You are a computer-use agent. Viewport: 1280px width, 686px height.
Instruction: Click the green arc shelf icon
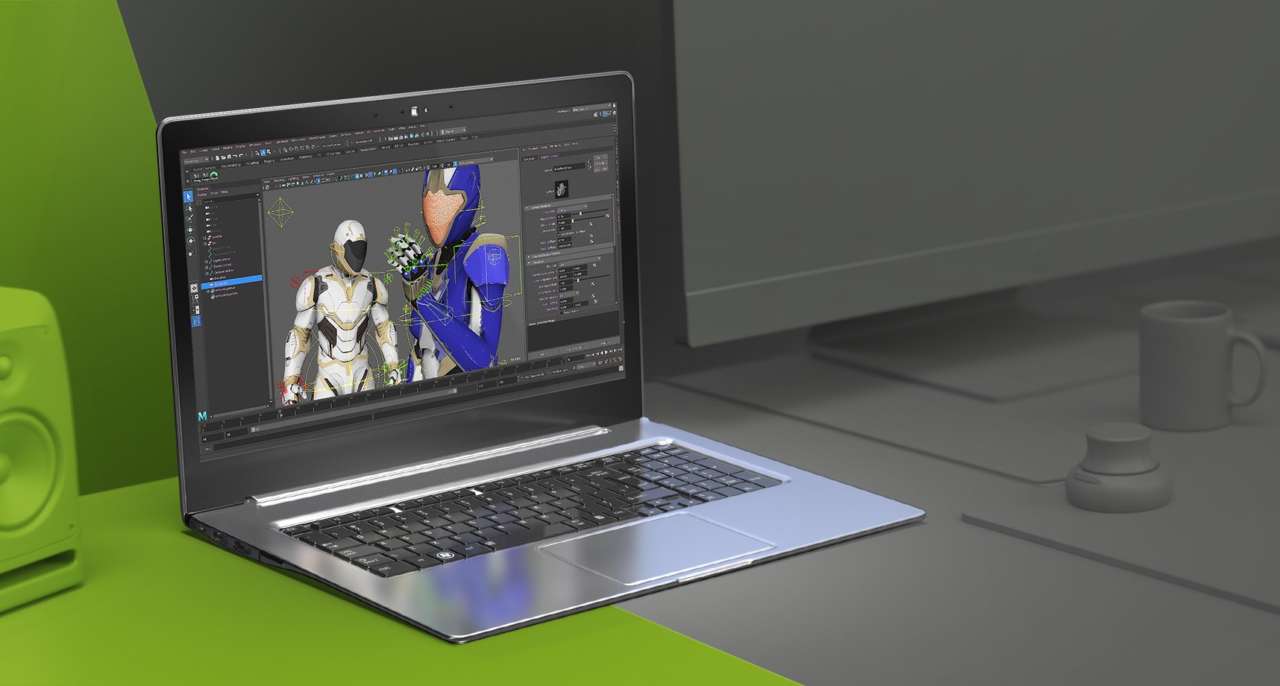[213, 174]
